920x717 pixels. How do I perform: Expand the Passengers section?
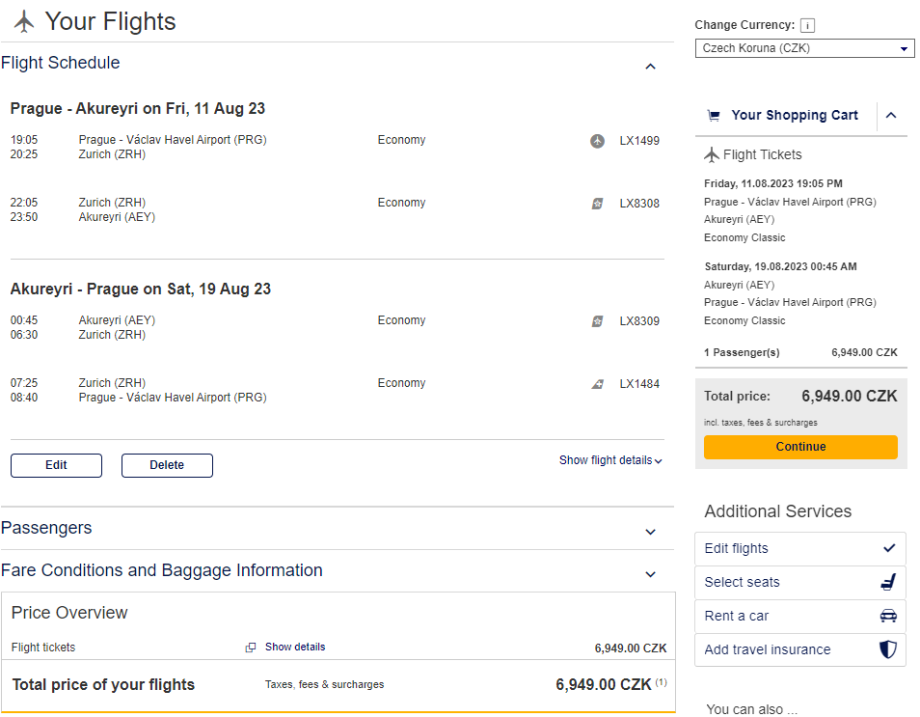650,532
